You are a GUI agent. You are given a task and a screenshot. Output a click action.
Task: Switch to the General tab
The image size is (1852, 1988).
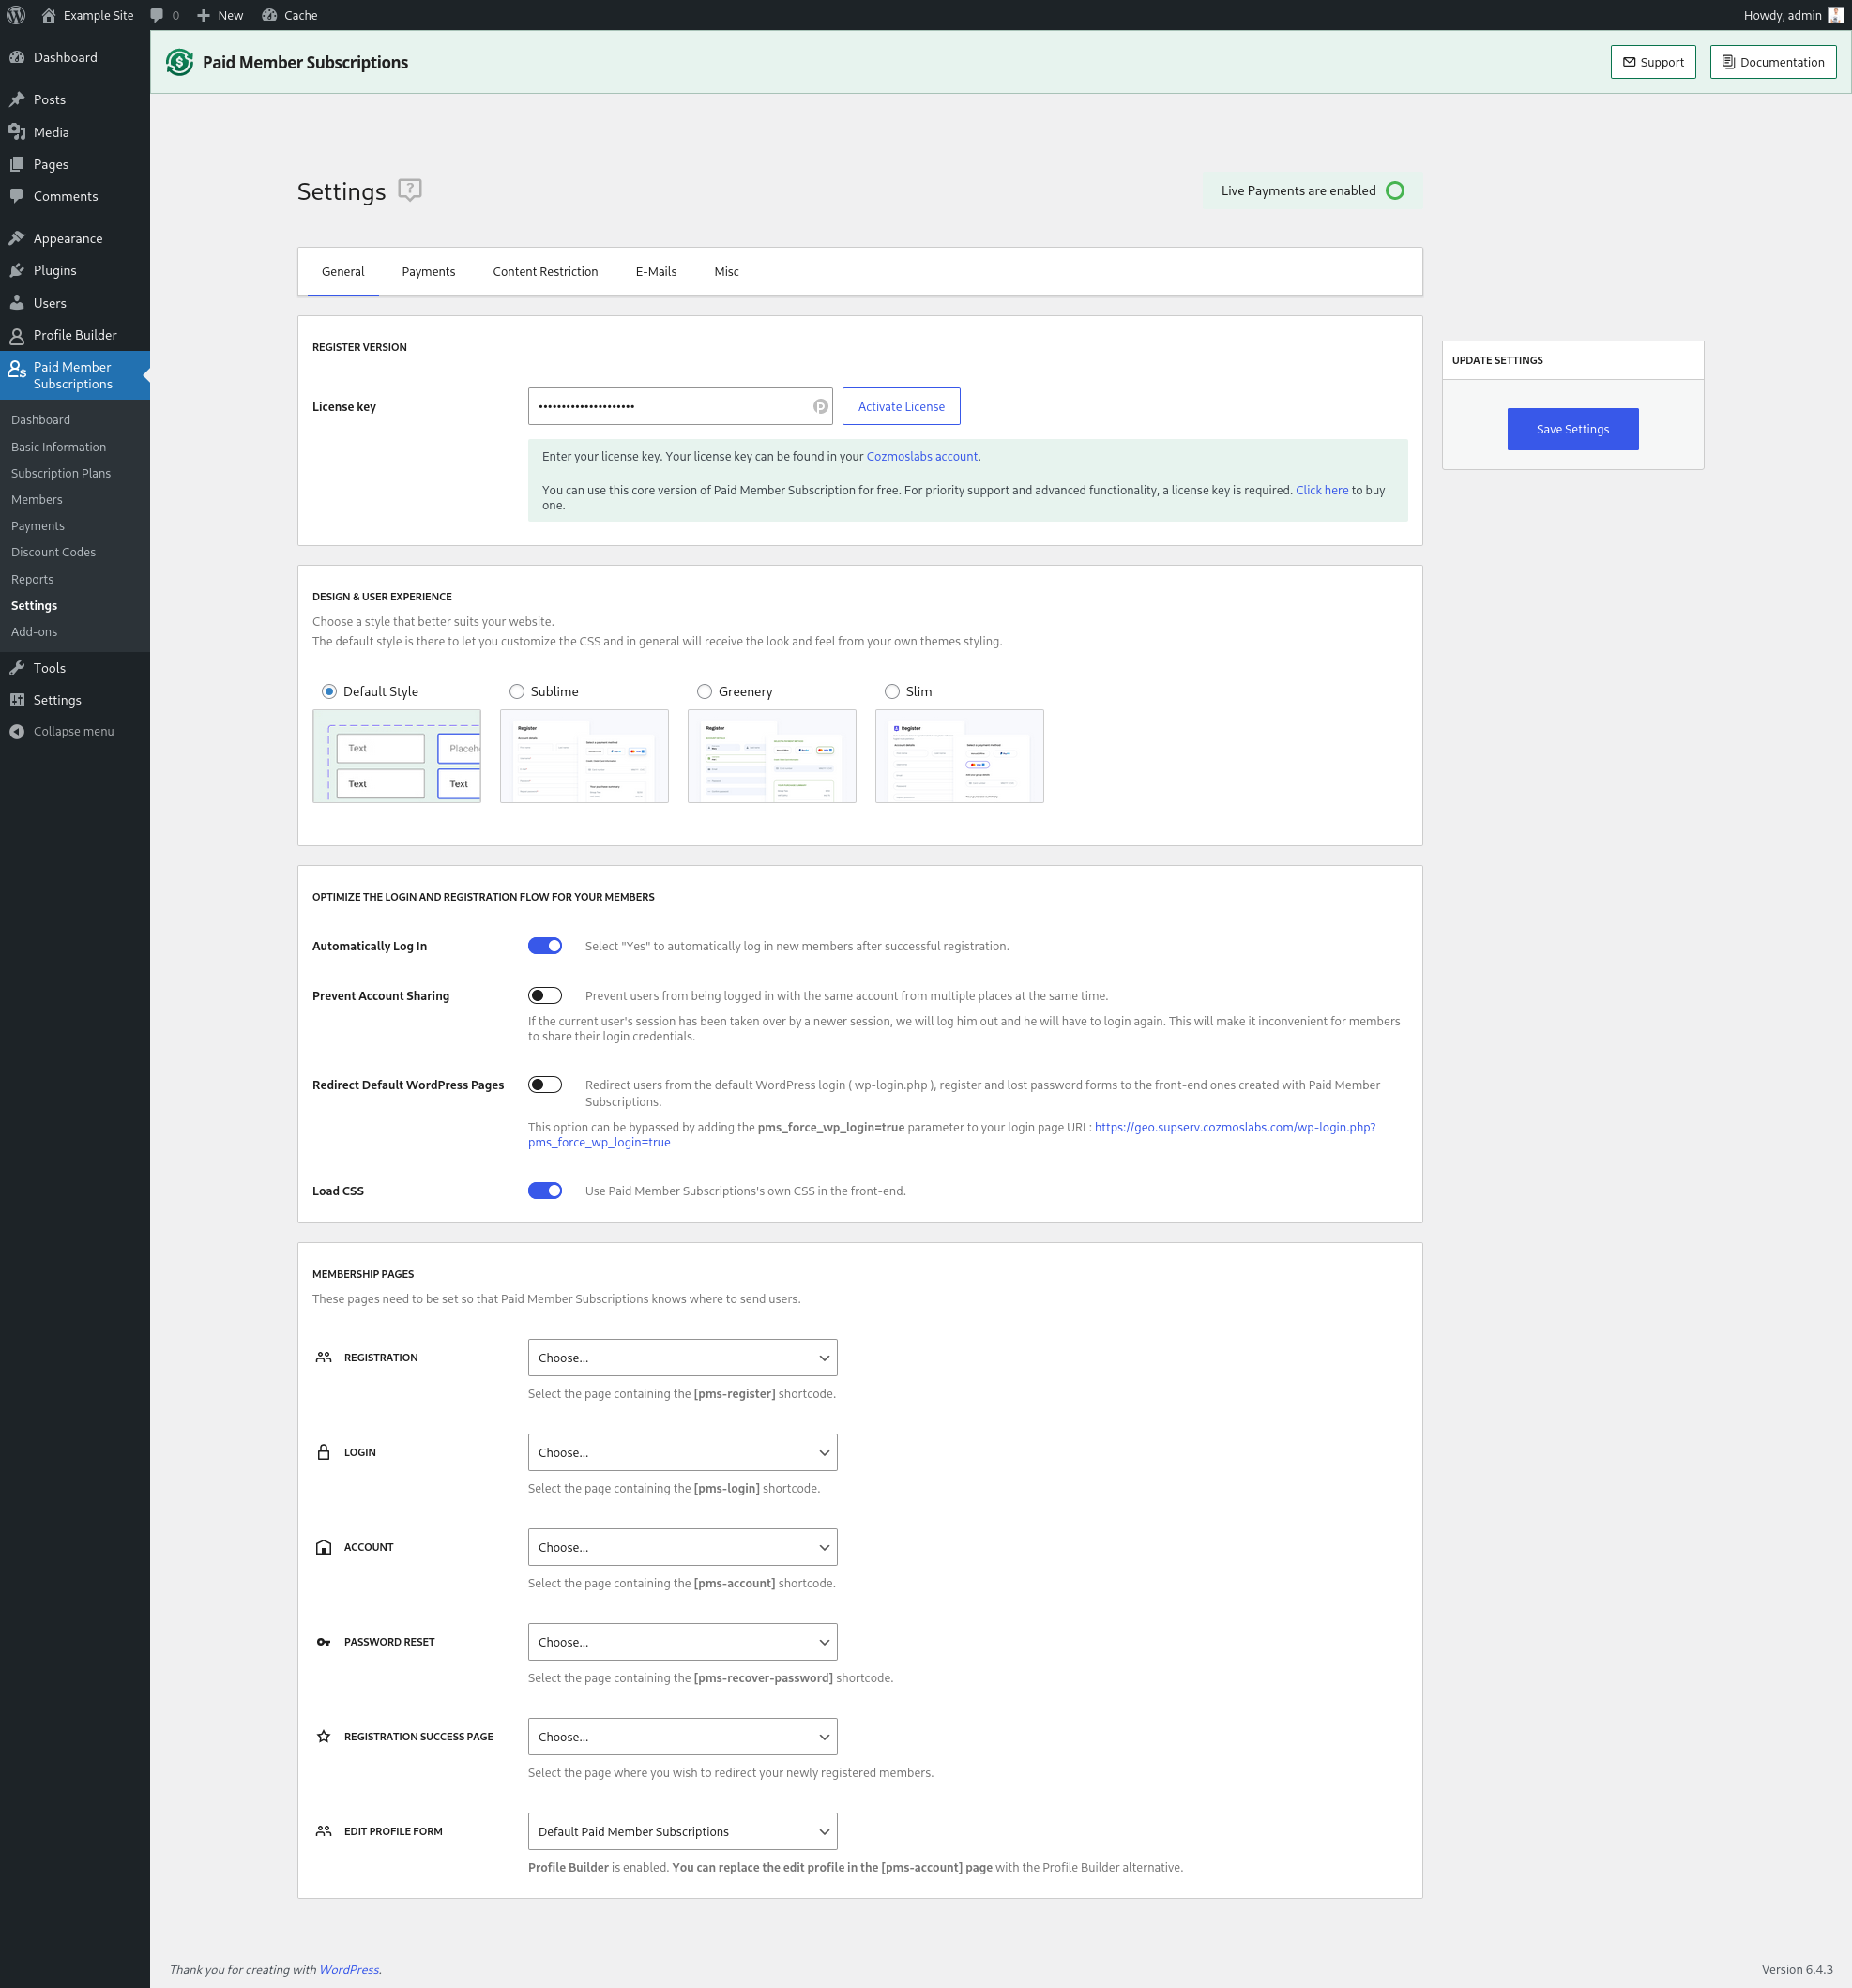[343, 272]
